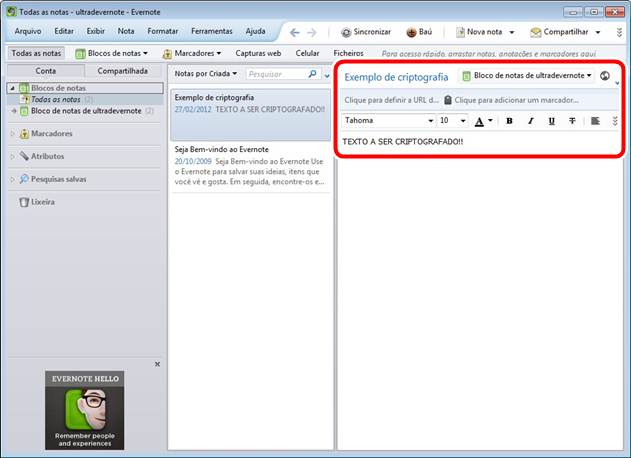The height and width of the screenshot is (458, 631).
Task: Click the Forward navigation arrow
Action: 312,32
